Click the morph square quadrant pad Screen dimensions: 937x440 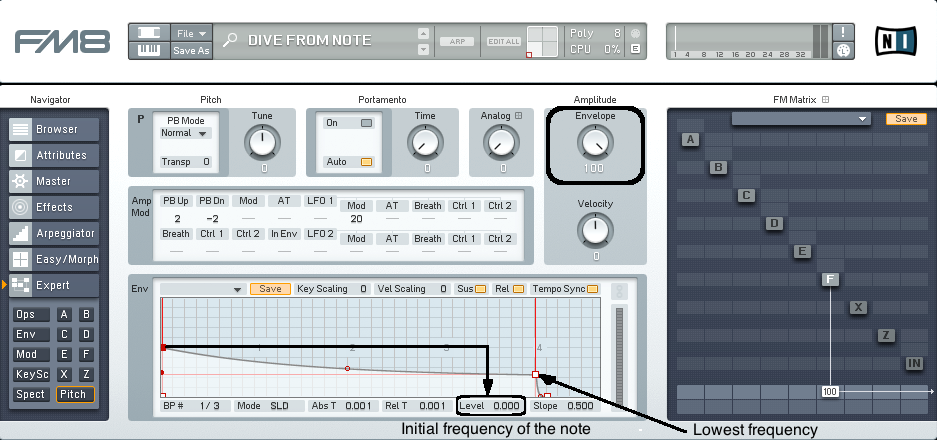pos(541,42)
